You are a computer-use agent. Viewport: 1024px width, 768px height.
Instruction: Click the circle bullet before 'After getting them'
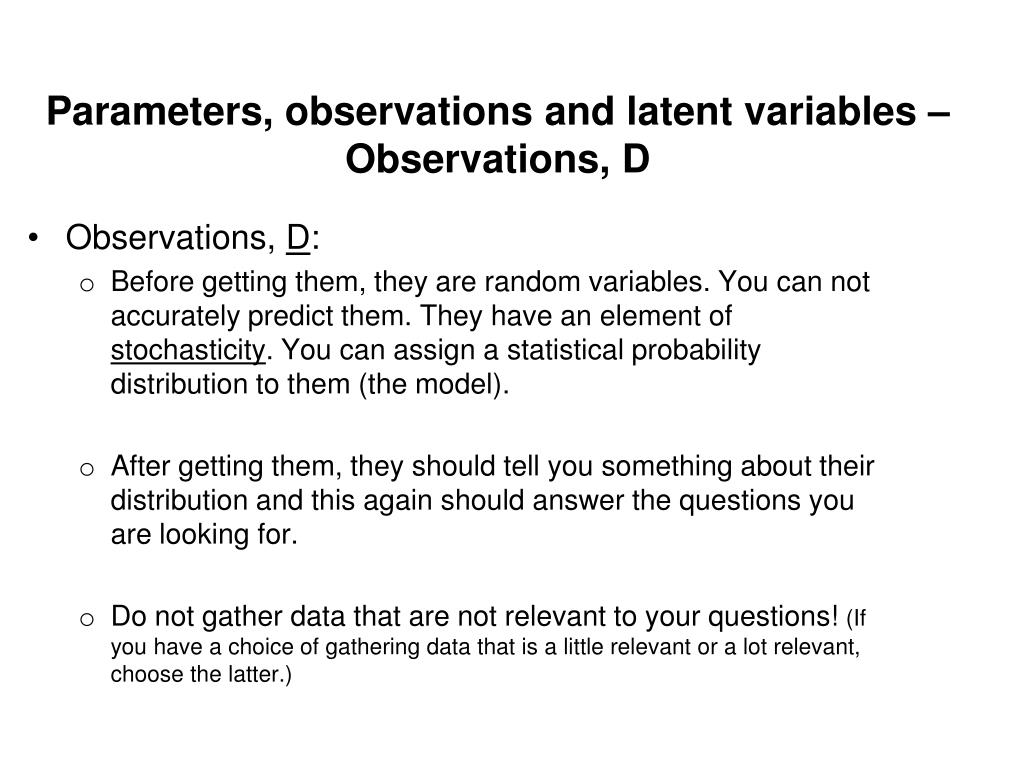[87, 469]
